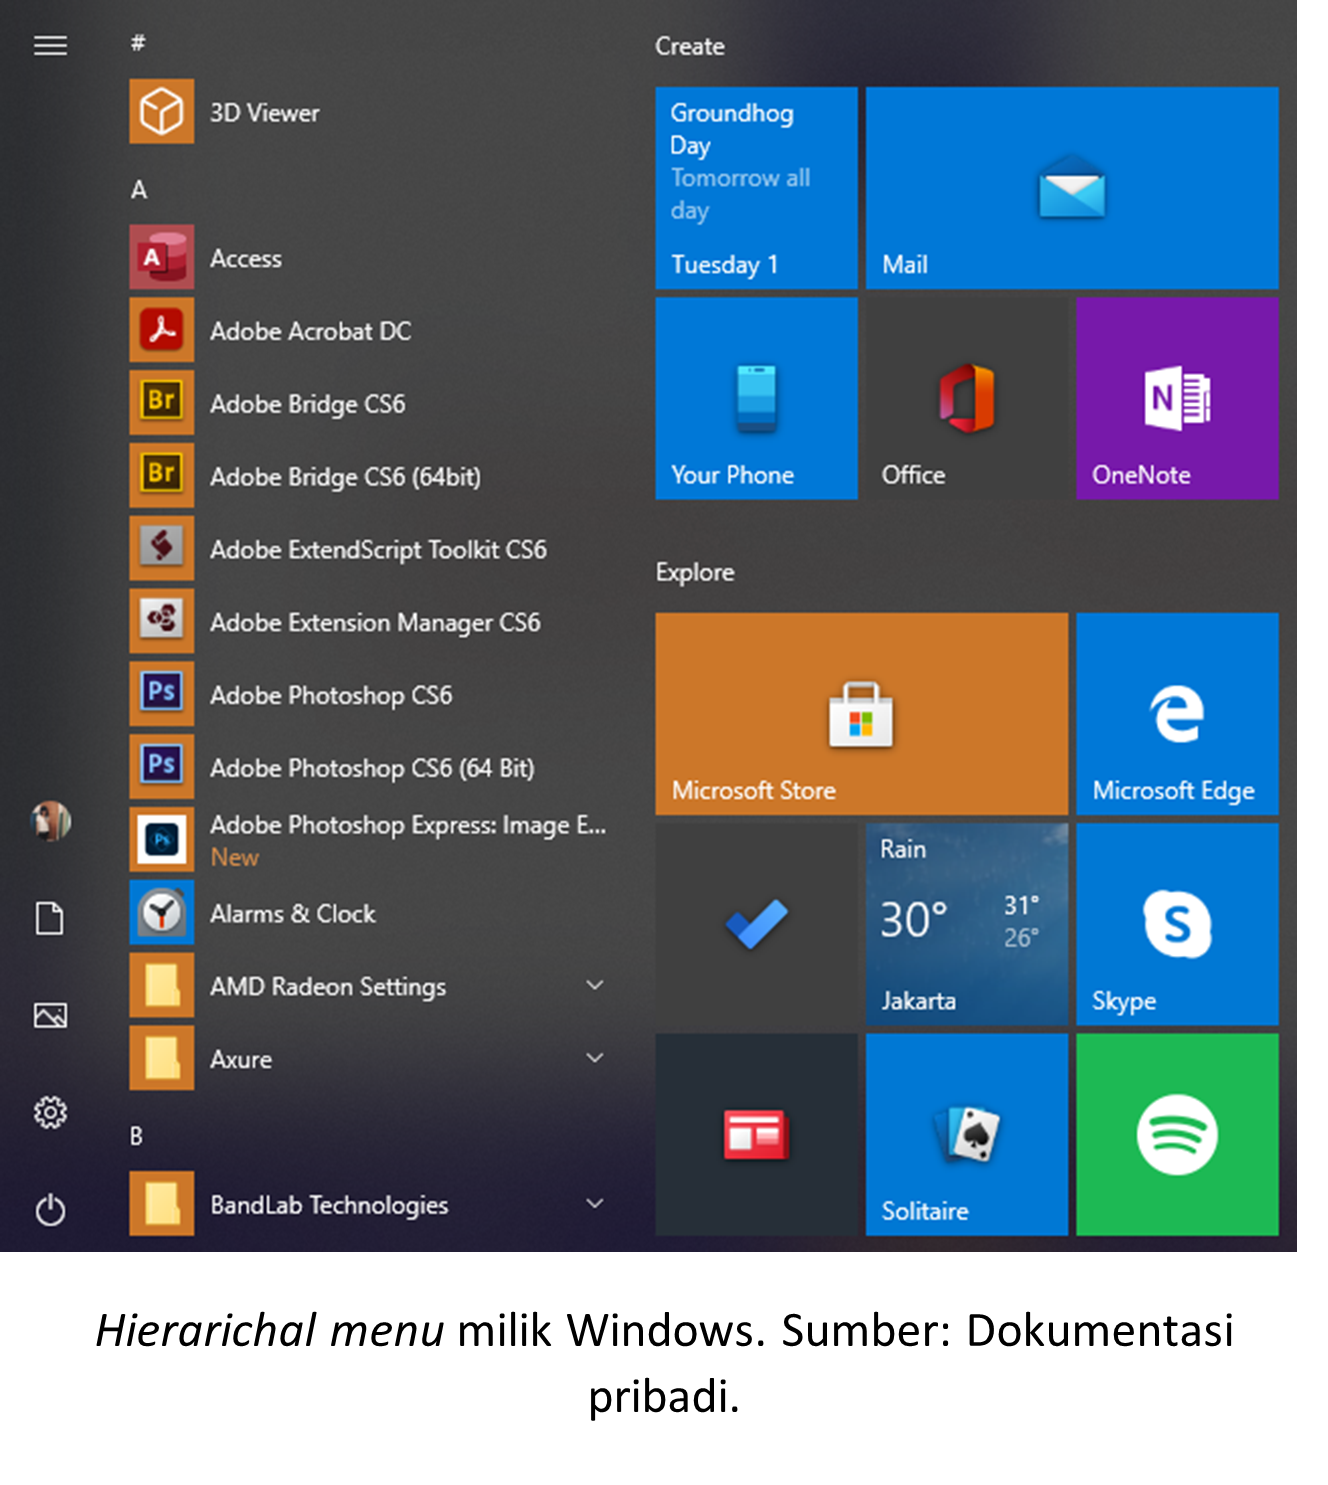Launch Adobe Bridge CS6 (64bit) icon
Screen dimensions: 1328x1485
pyautogui.click(x=161, y=476)
